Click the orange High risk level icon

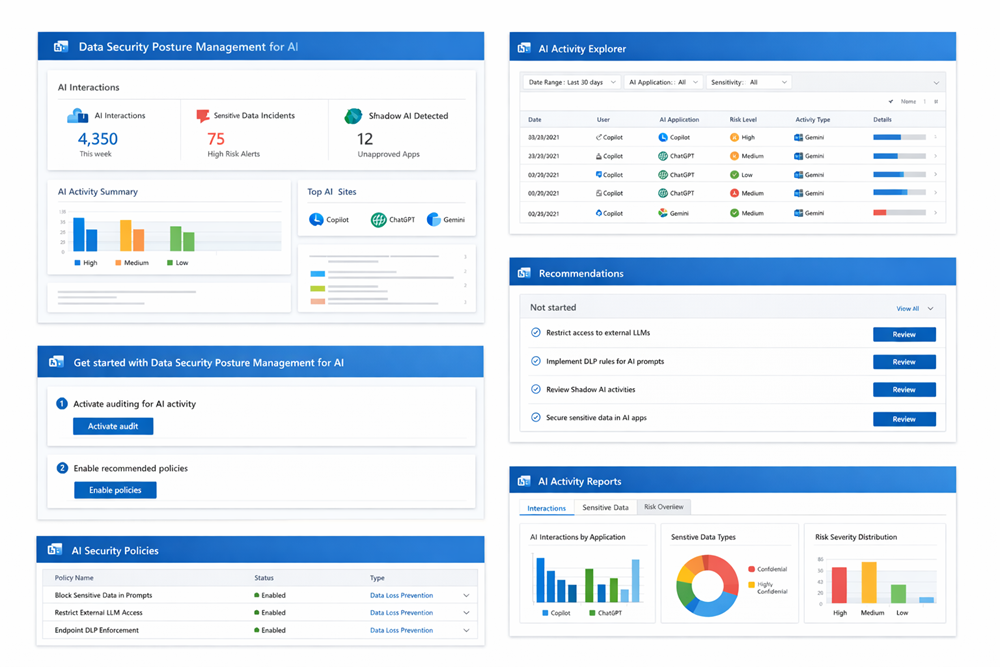point(734,137)
